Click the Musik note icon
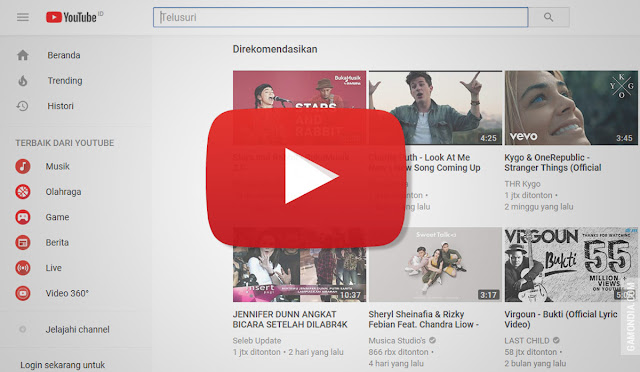 point(23,167)
